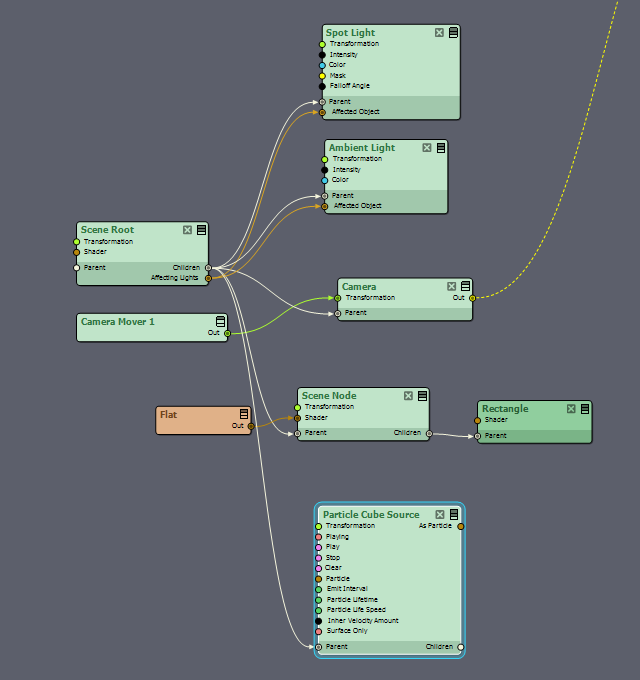Viewport: 640px width, 680px height.
Task: Close the Spot Light node with its X icon
Action: click(439, 33)
